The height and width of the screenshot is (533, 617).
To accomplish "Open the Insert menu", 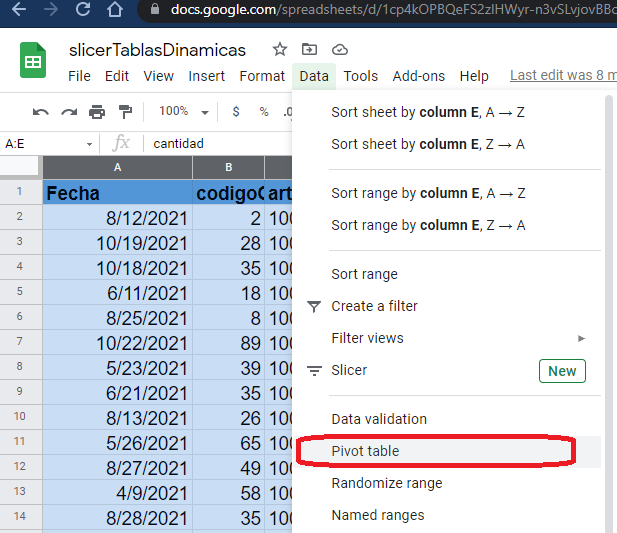I will pos(206,76).
